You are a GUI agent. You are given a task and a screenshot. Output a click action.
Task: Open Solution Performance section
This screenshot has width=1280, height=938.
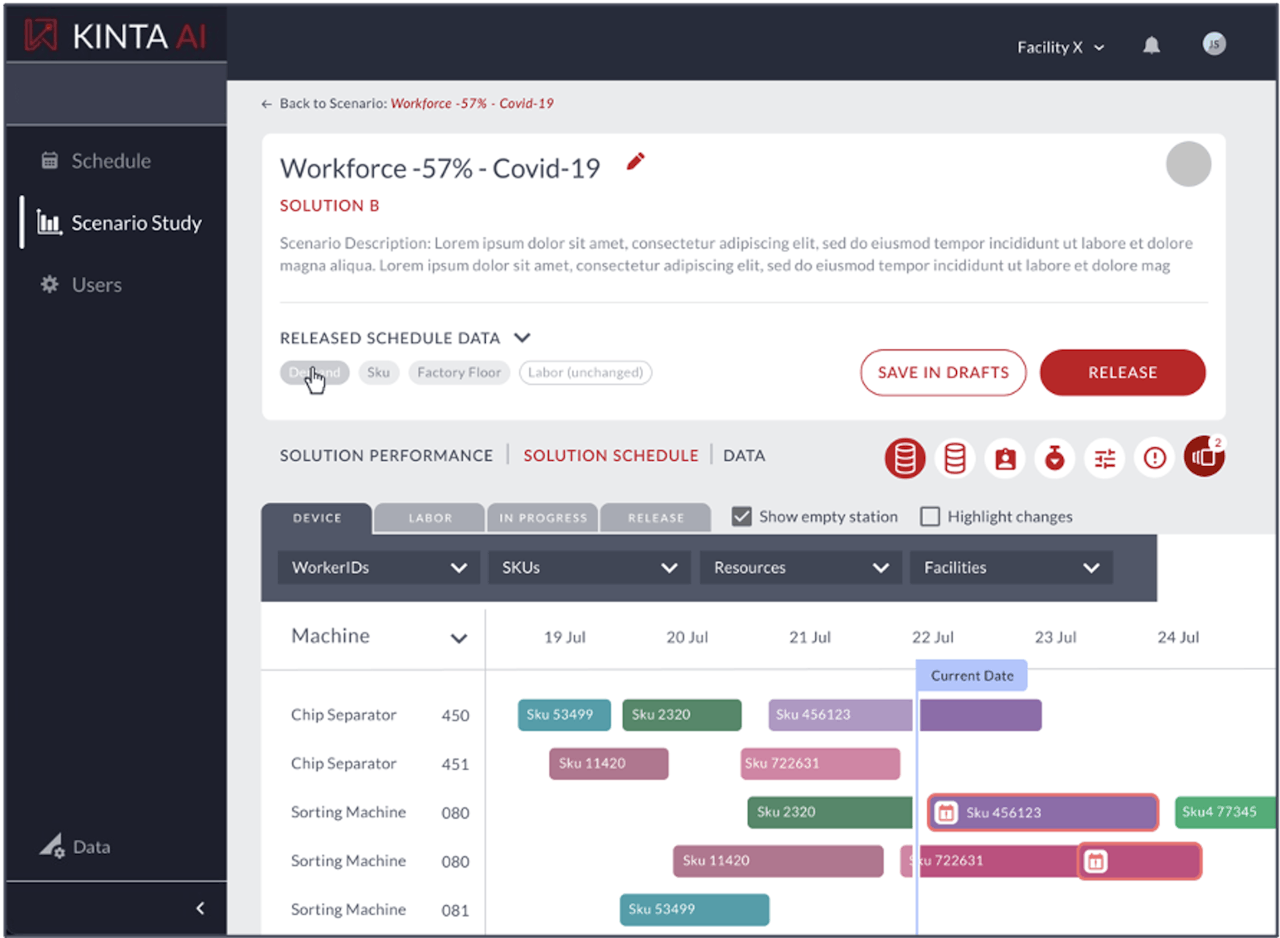pyautogui.click(x=386, y=456)
